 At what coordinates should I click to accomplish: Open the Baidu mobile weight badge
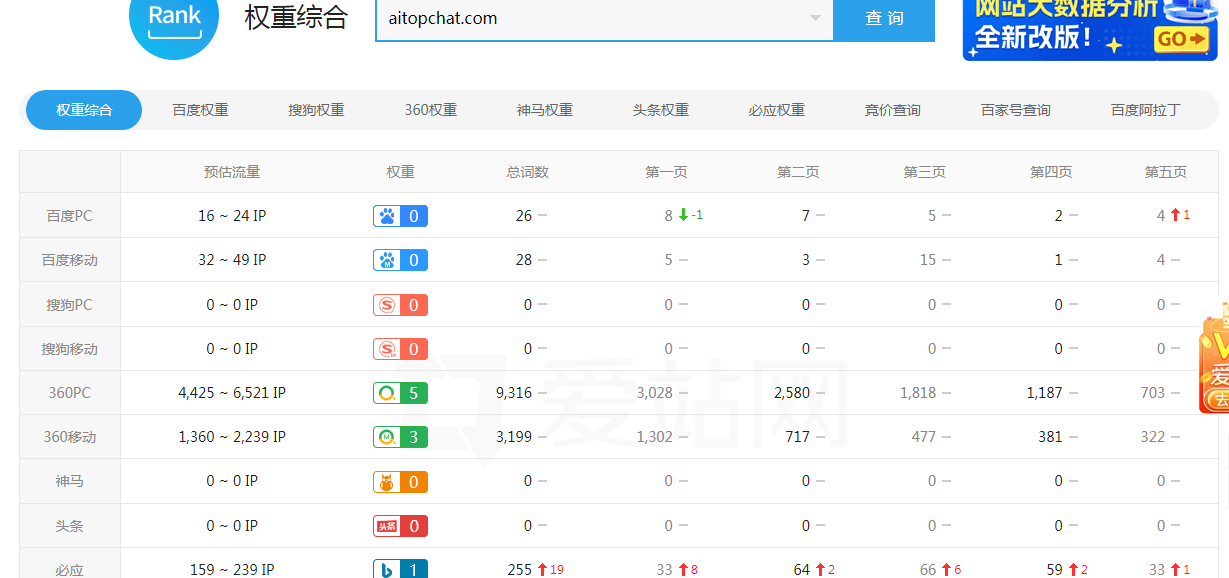click(x=400, y=260)
